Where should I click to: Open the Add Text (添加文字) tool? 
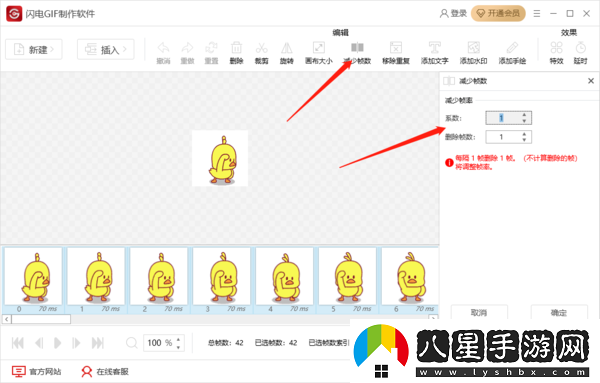pyautogui.click(x=435, y=52)
